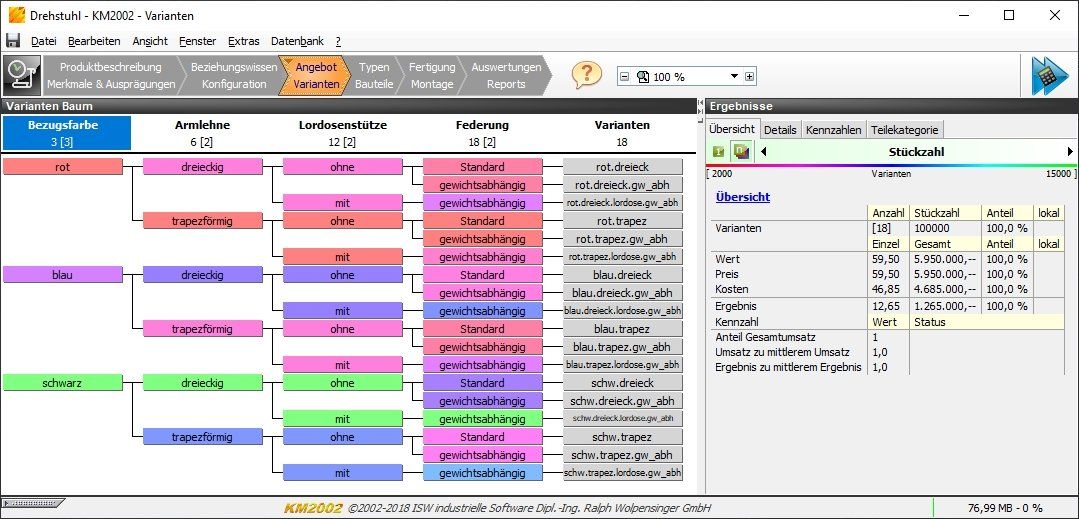This screenshot has height=519, width=1079.
Task: Click the save disk icon
Action: (x=13, y=41)
